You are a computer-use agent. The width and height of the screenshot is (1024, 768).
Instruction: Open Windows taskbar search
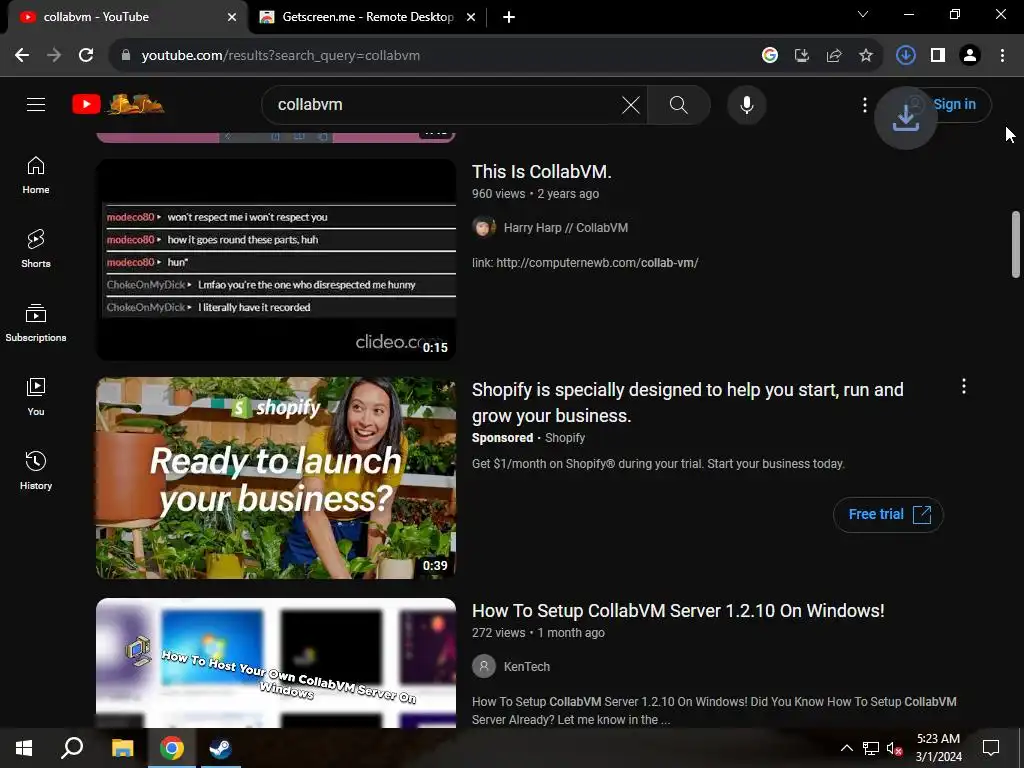[72, 748]
